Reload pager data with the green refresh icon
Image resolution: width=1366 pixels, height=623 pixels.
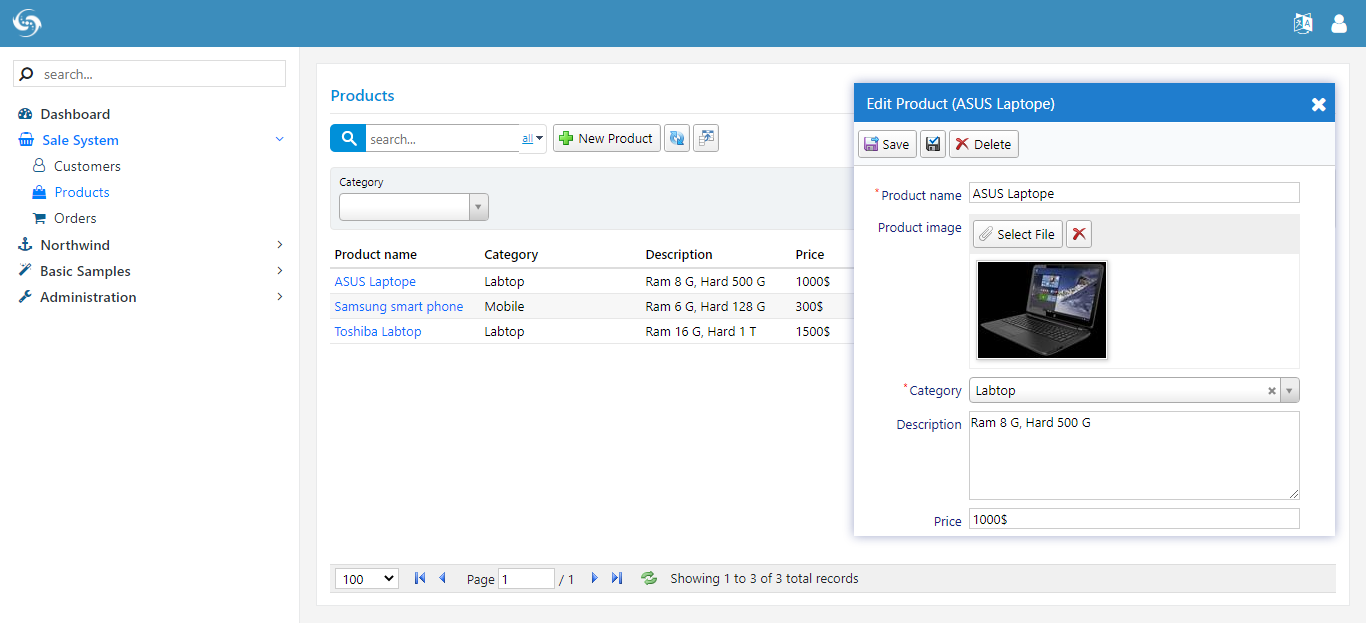(x=648, y=578)
